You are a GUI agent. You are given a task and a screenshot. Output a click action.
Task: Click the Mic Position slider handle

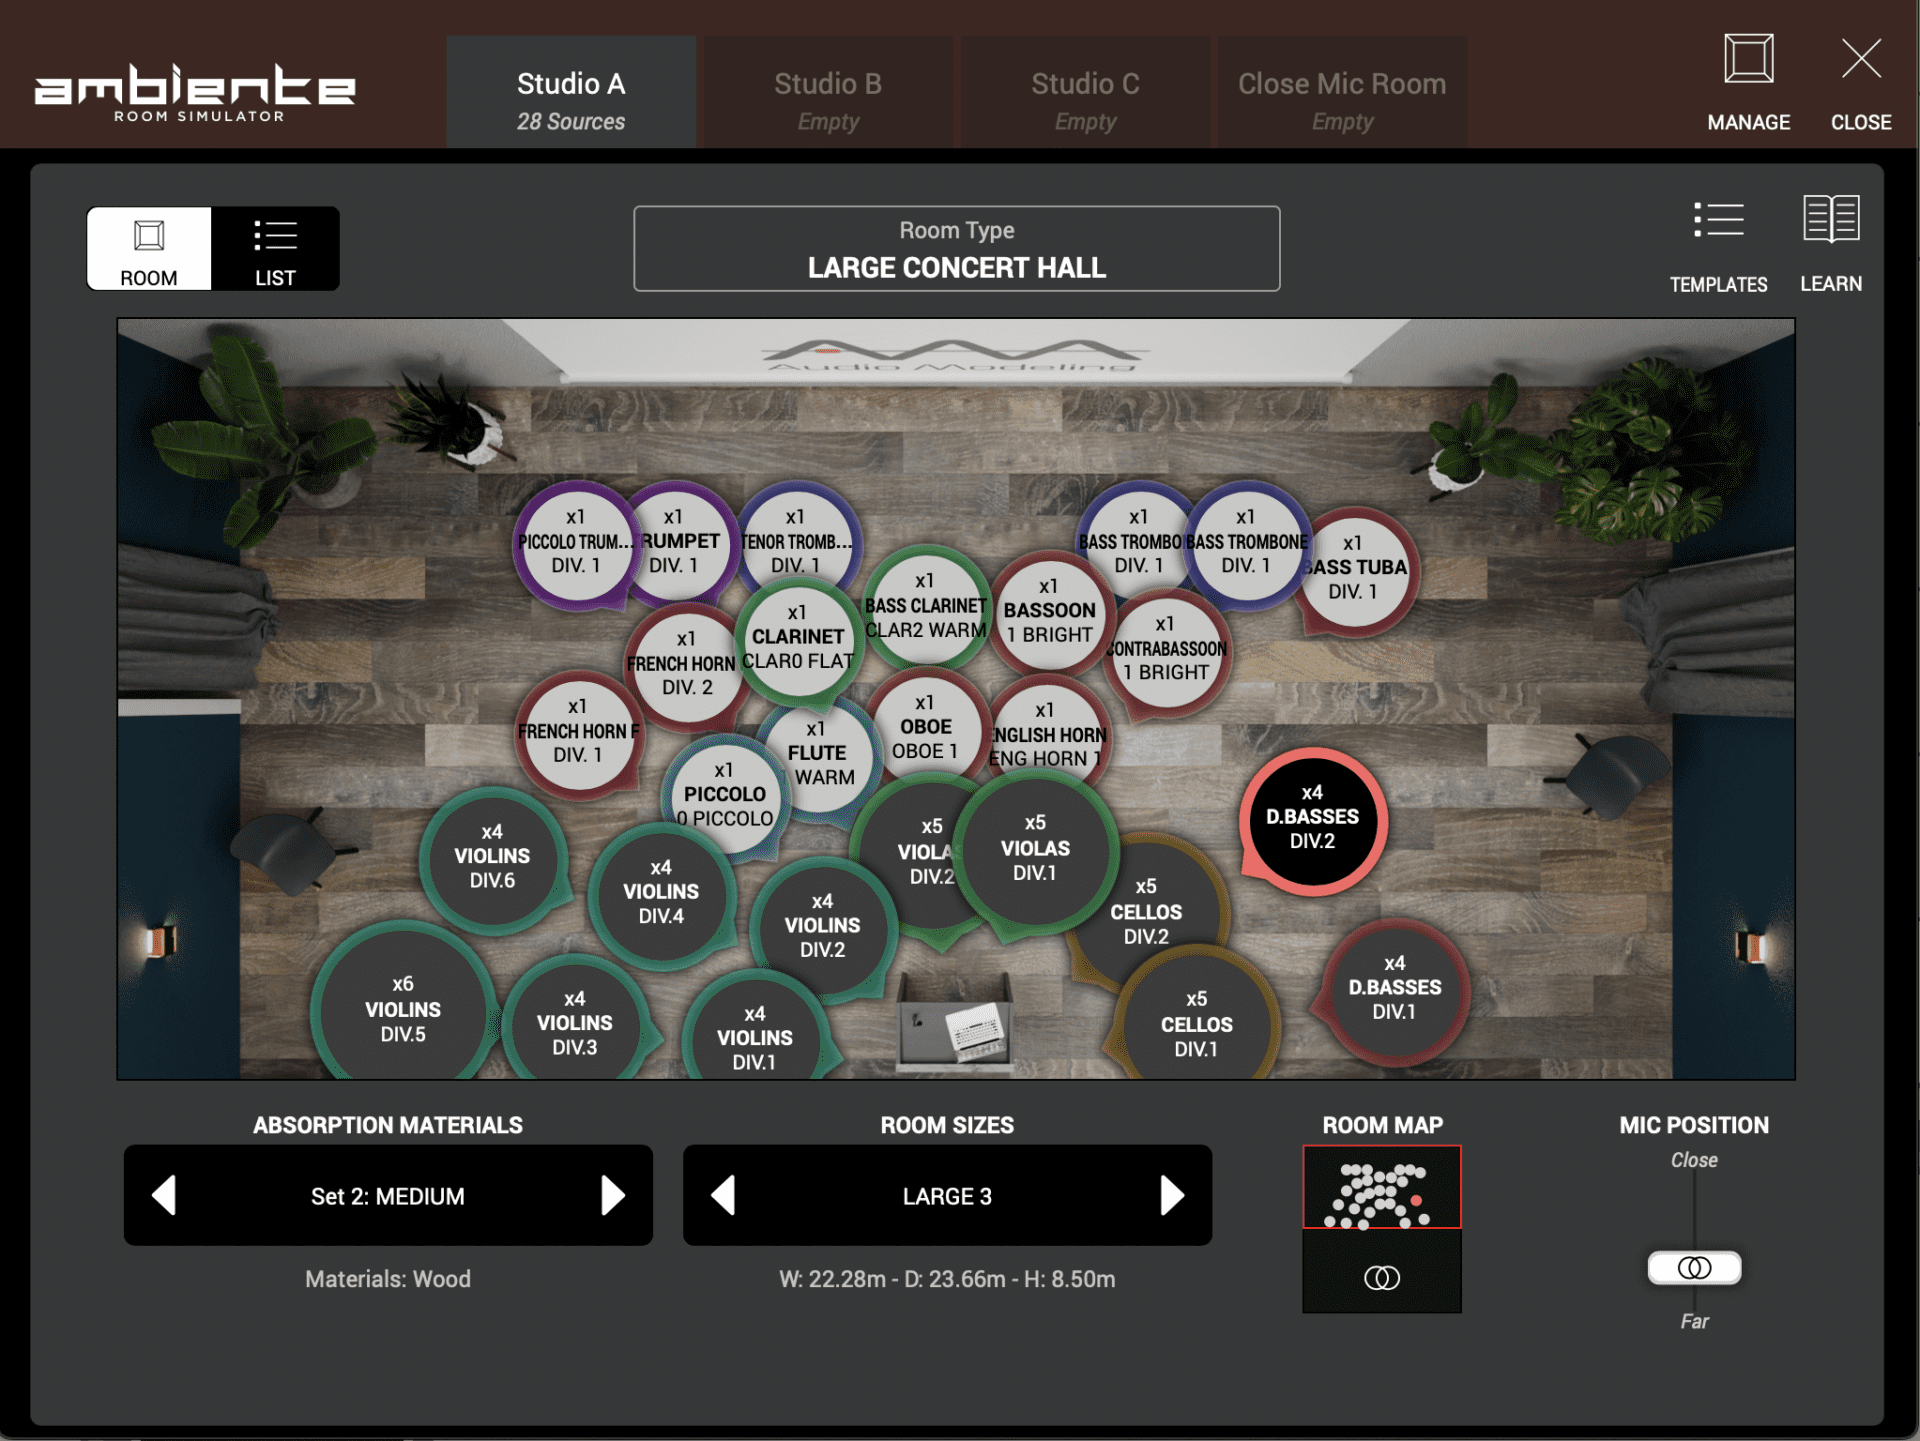[x=1694, y=1268]
